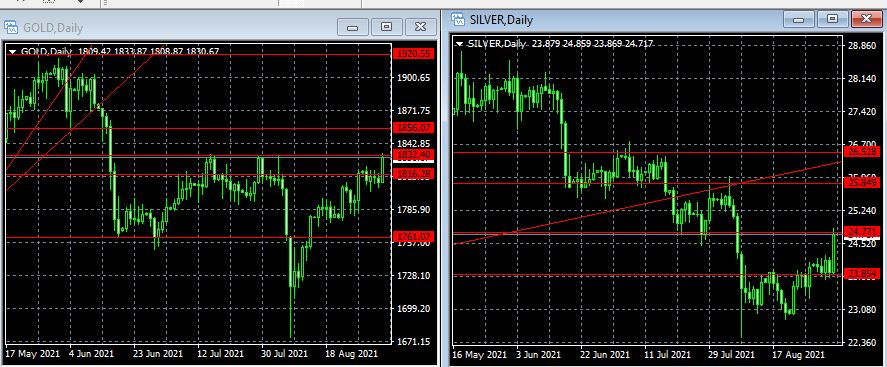The height and width of the screenshot is (367, 887).
Task: Select the 1856.07 horizontal line label
Action: point(413,128)
